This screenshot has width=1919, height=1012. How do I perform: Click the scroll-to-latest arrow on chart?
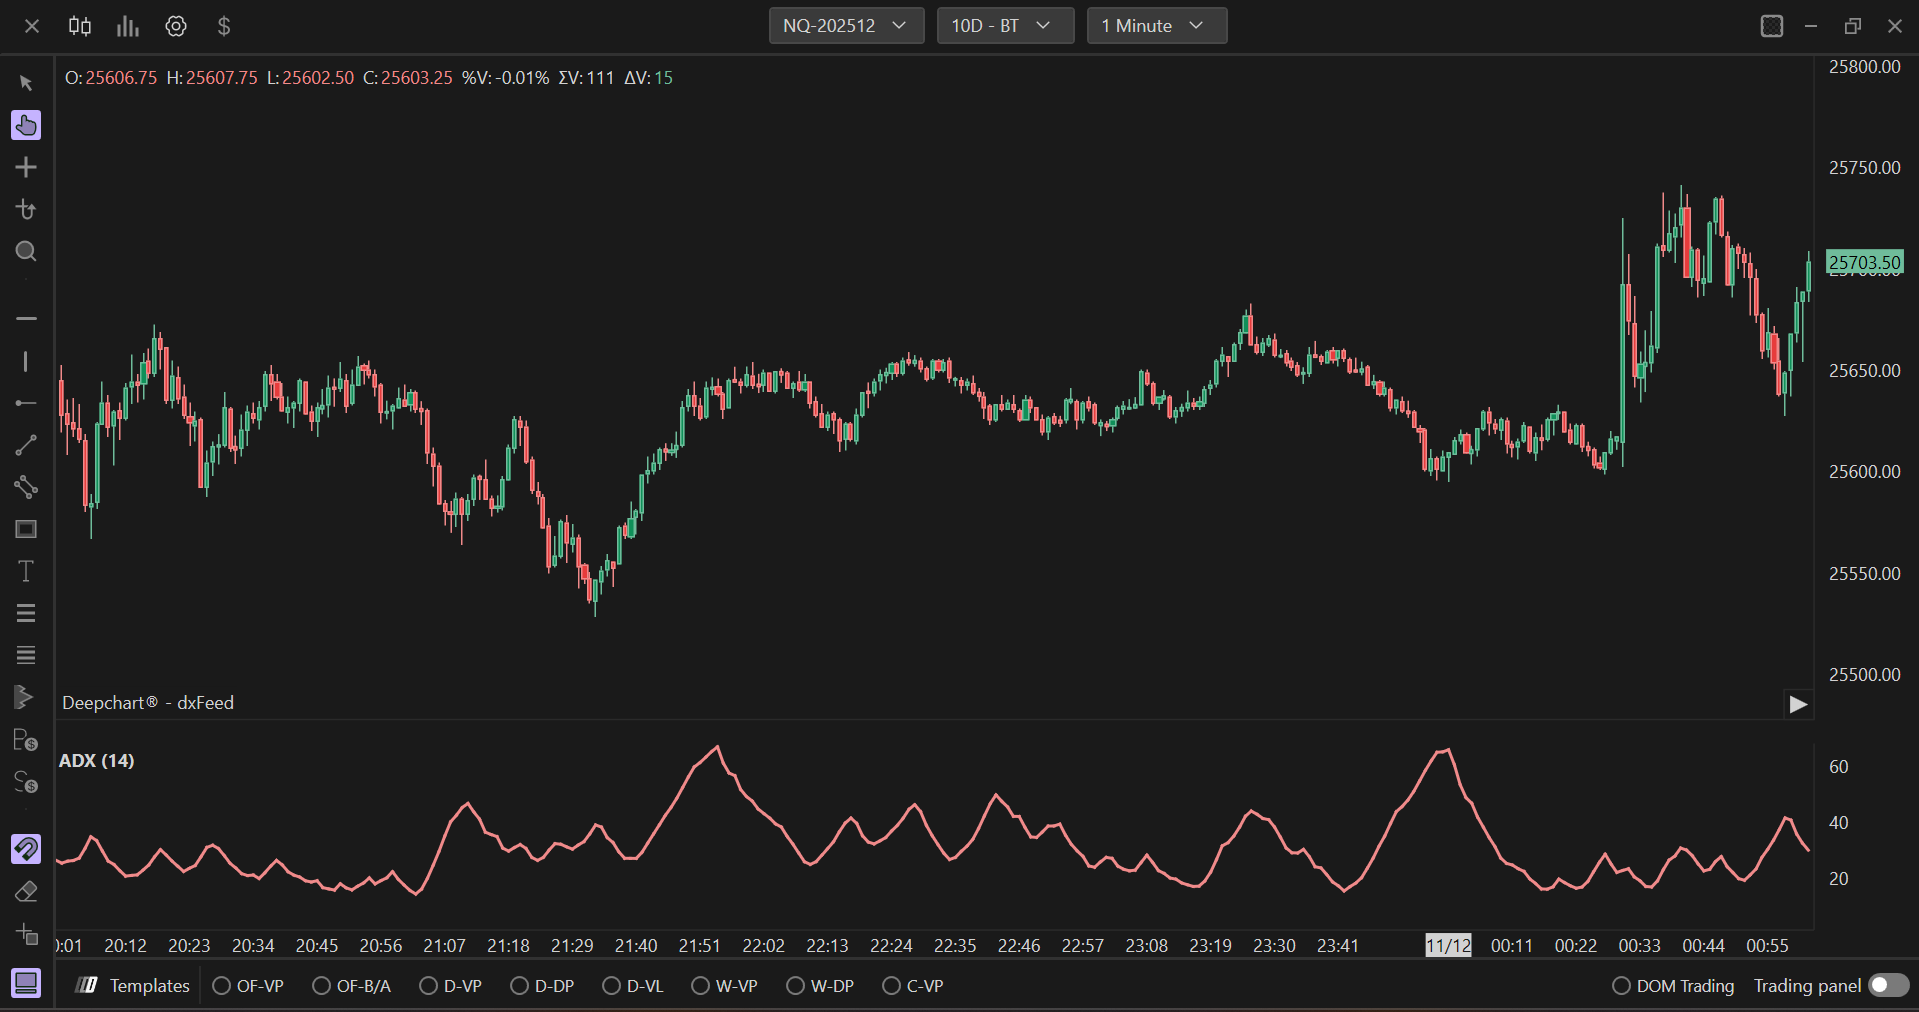(x=1798, y=704)
